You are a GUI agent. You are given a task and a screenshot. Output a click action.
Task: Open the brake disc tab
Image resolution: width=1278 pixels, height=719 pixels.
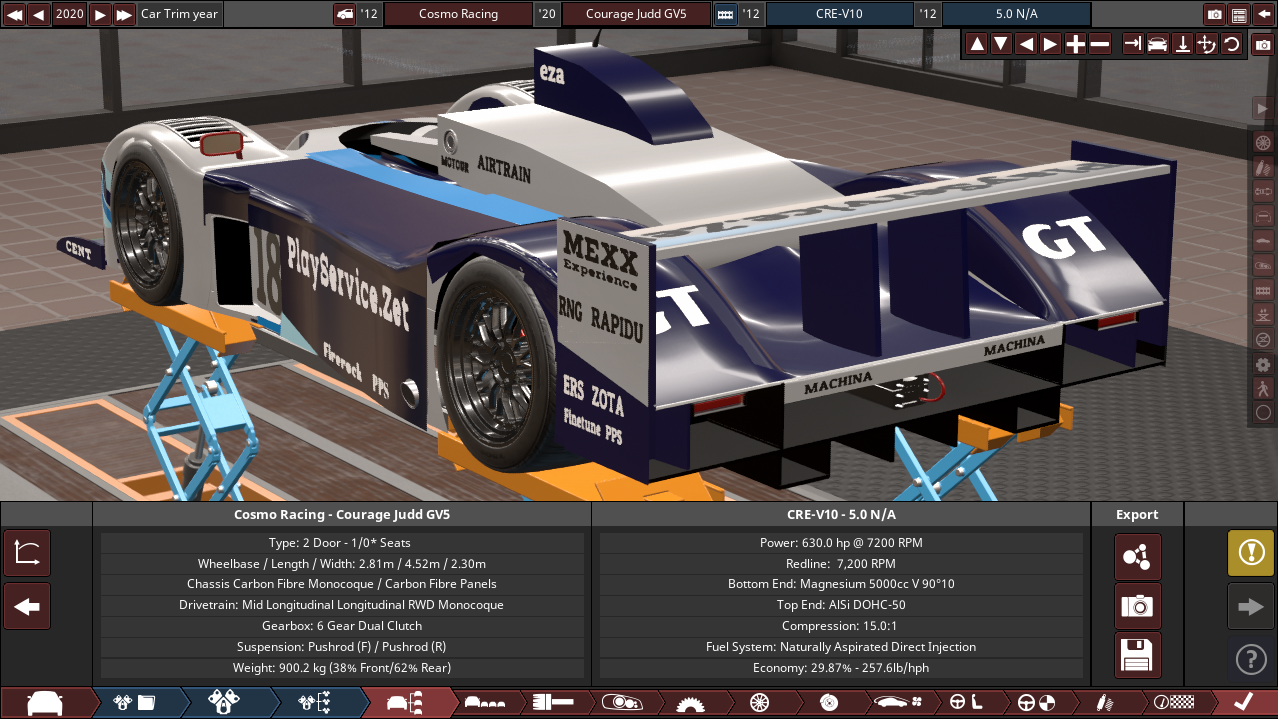[x=827, y=703]
